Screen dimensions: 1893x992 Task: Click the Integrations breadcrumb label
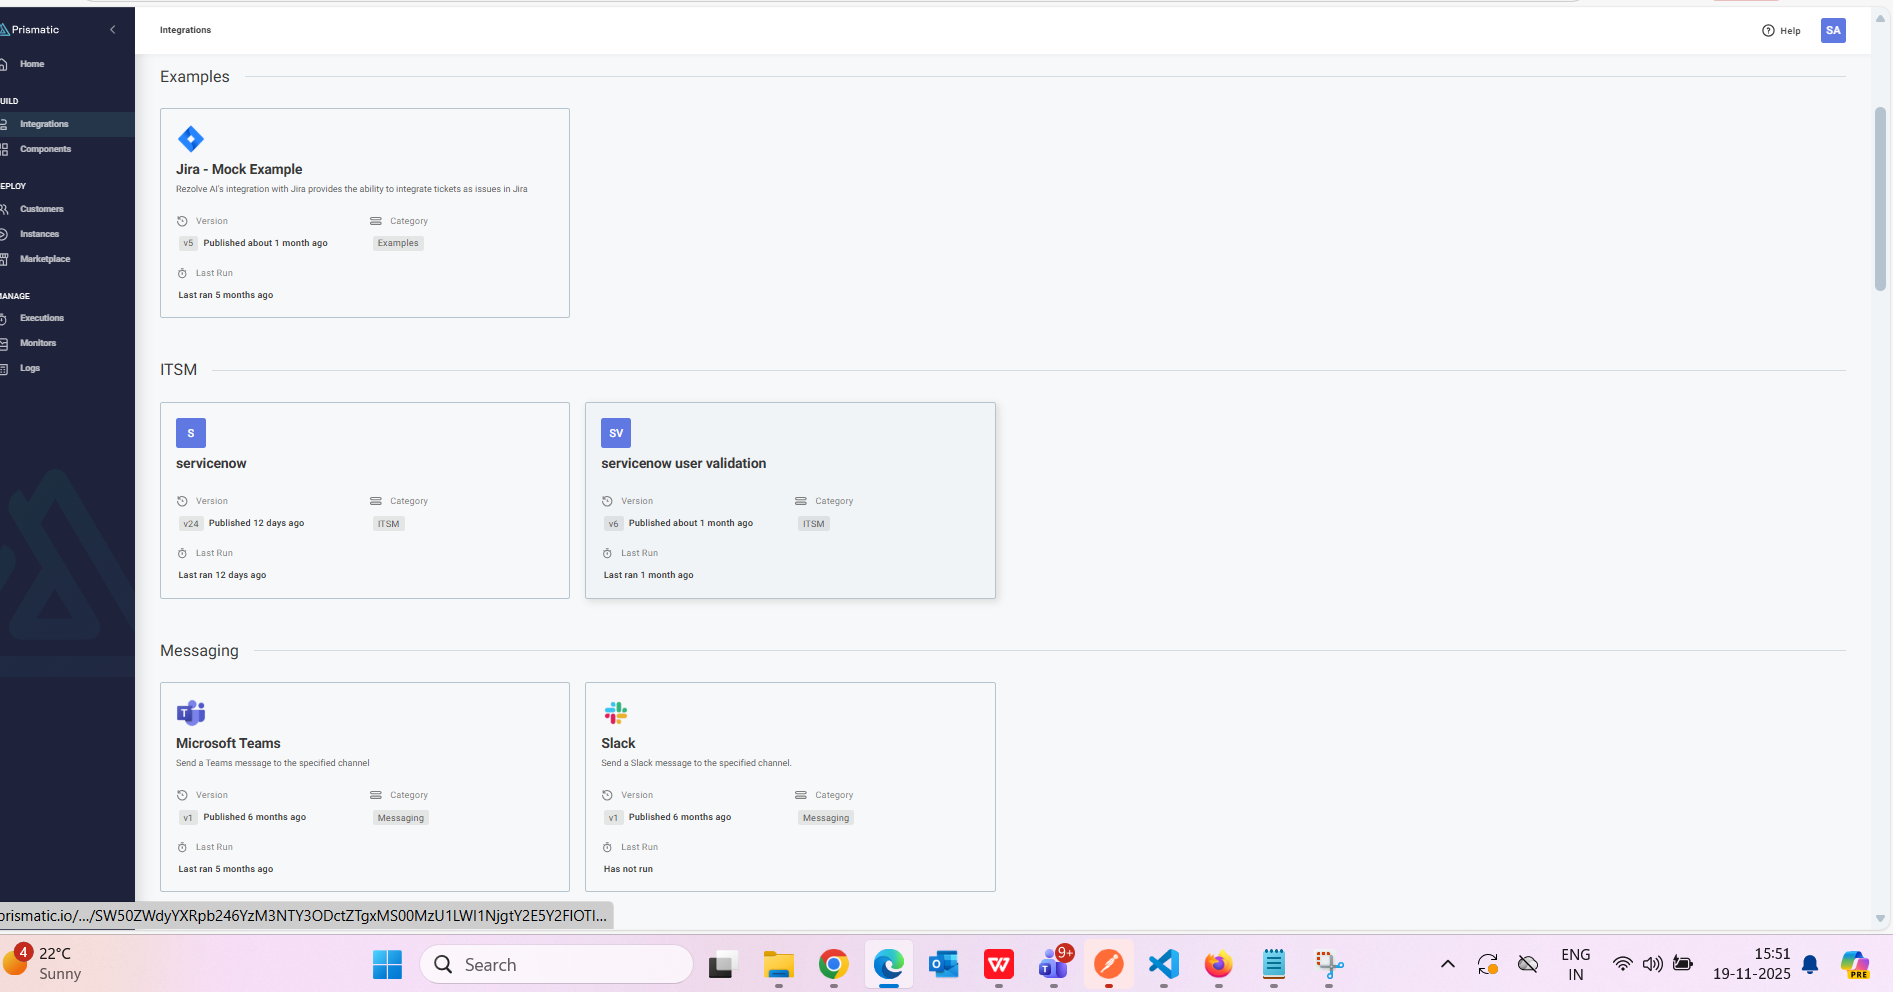[185, 30]
